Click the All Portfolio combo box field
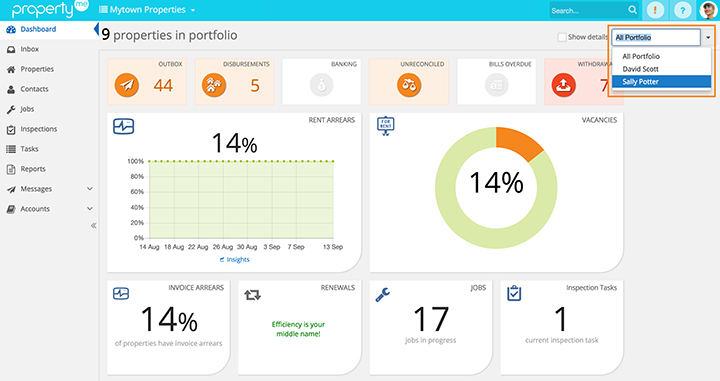 (x=656, y=37)
